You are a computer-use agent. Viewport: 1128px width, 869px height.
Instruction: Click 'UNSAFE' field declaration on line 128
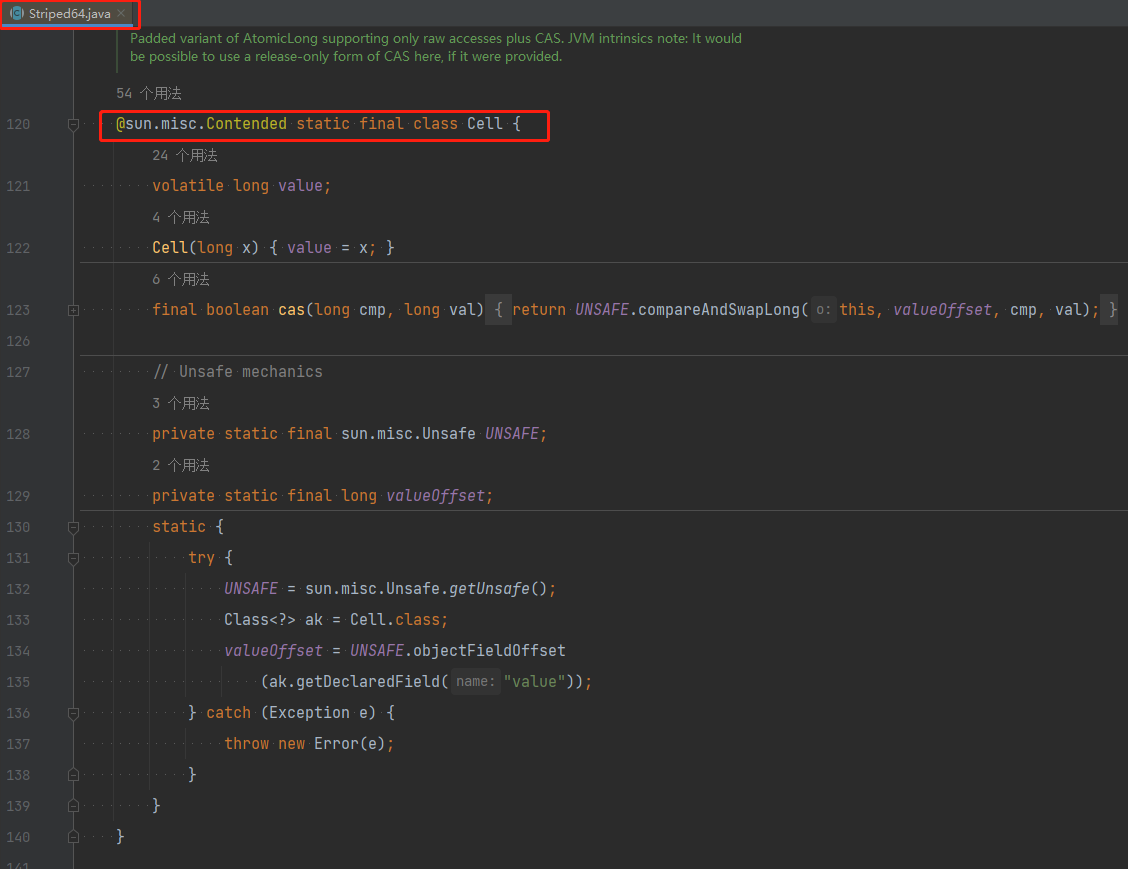(511, 433)
